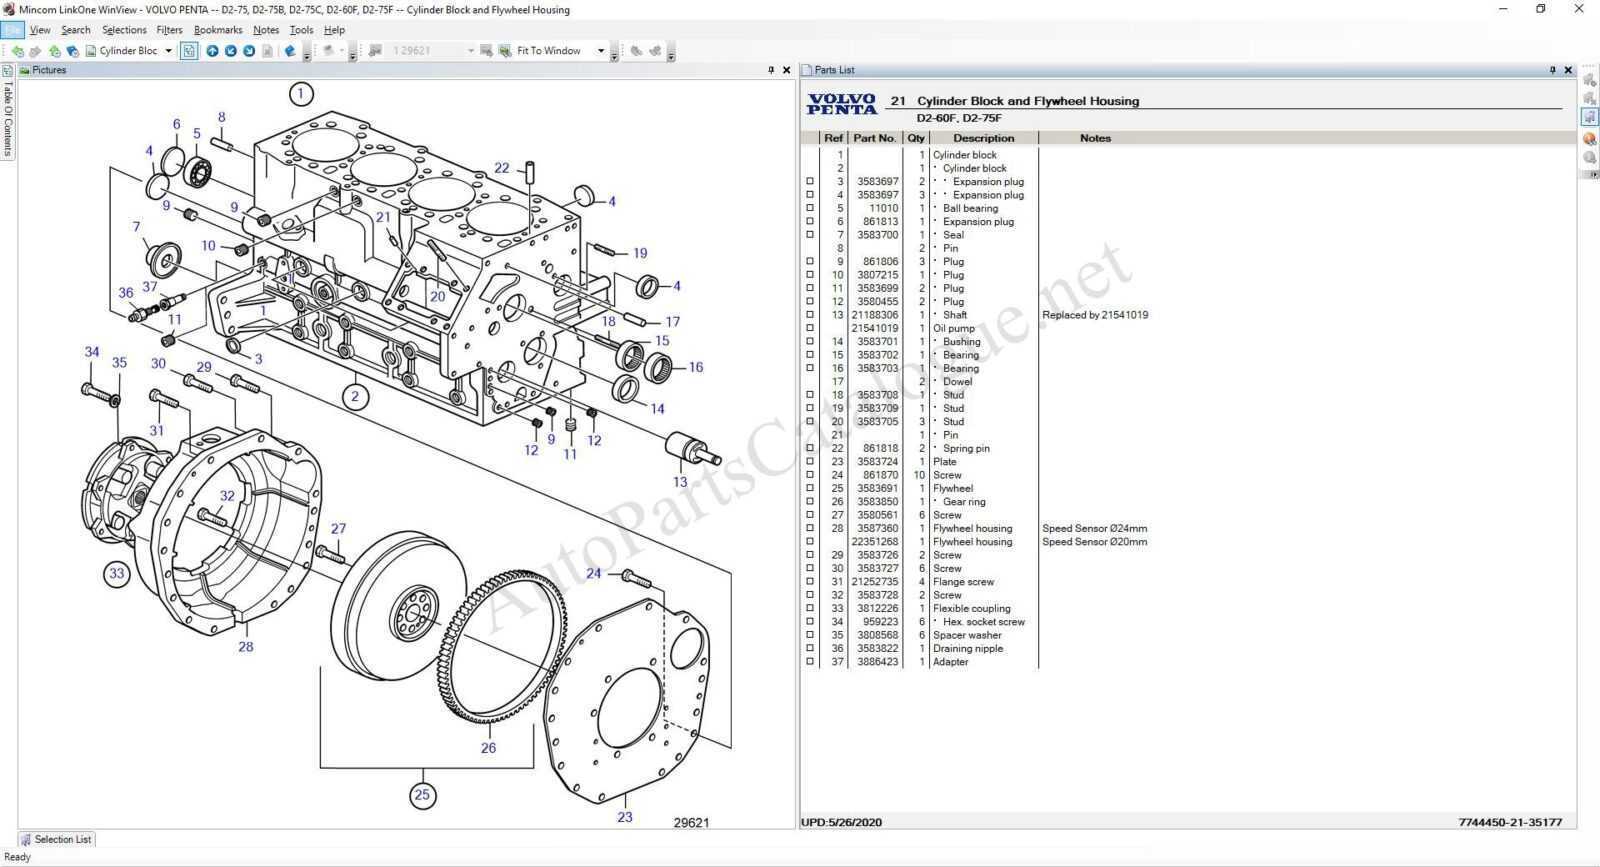
Task: Pin the Parts List panel
Action: click(x=1553, y=70)
